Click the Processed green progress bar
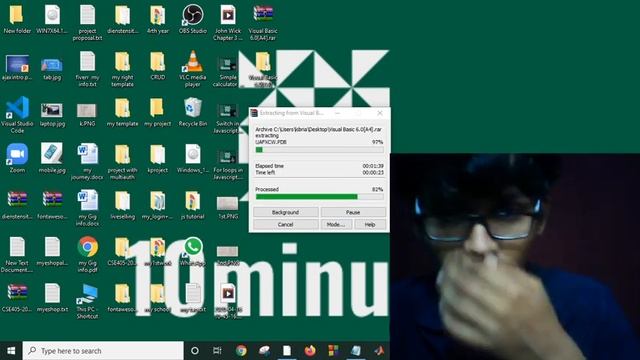This screenshot has width=640, height=360. [319, 197]
